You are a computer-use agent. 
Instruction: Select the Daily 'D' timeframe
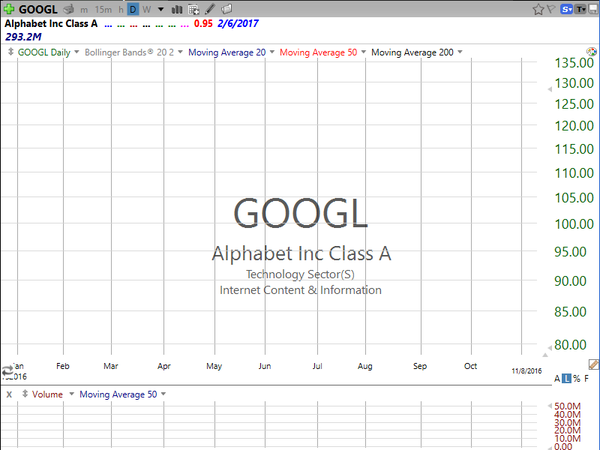coord(133,10)
